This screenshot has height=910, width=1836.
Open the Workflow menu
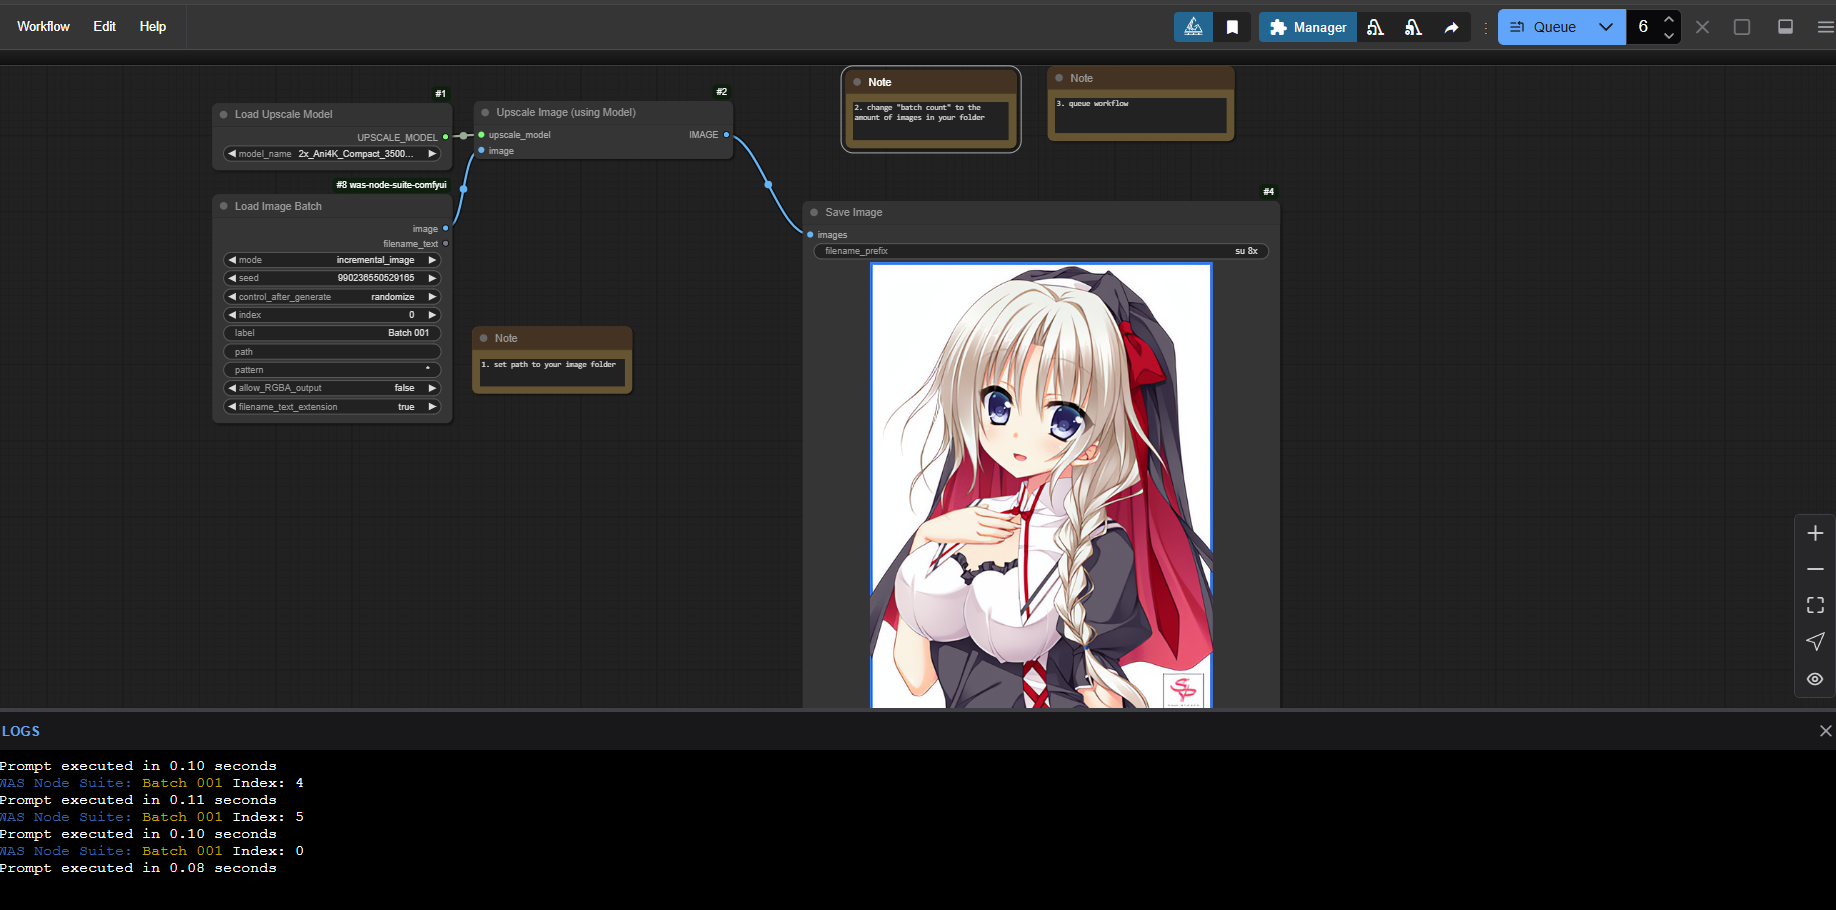[43, 26]
